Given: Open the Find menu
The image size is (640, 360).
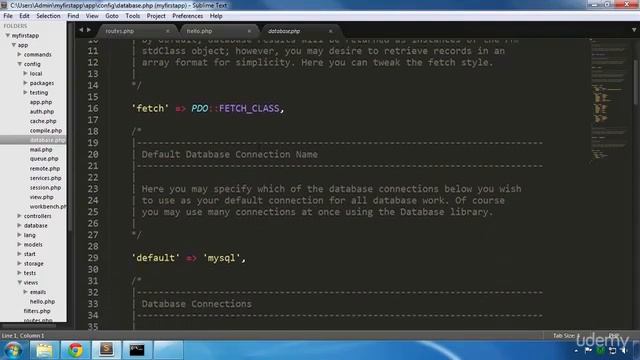Looking at the screenshot, I should (73, 16).
